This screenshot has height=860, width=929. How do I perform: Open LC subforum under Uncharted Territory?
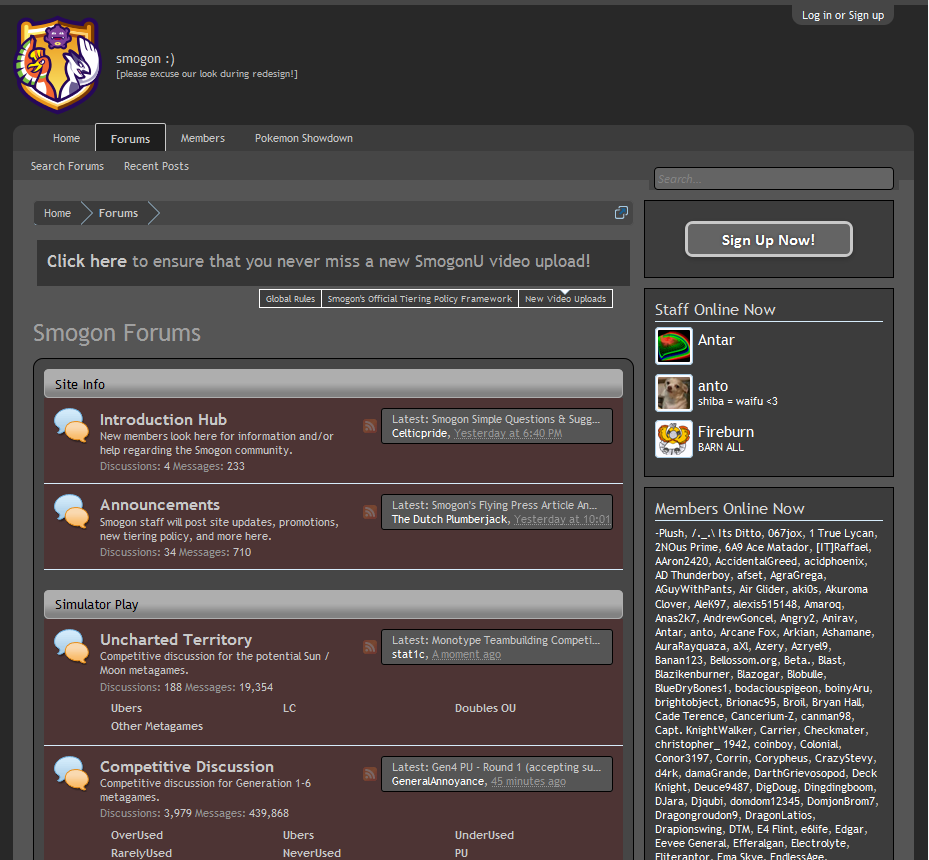[289, 708]
